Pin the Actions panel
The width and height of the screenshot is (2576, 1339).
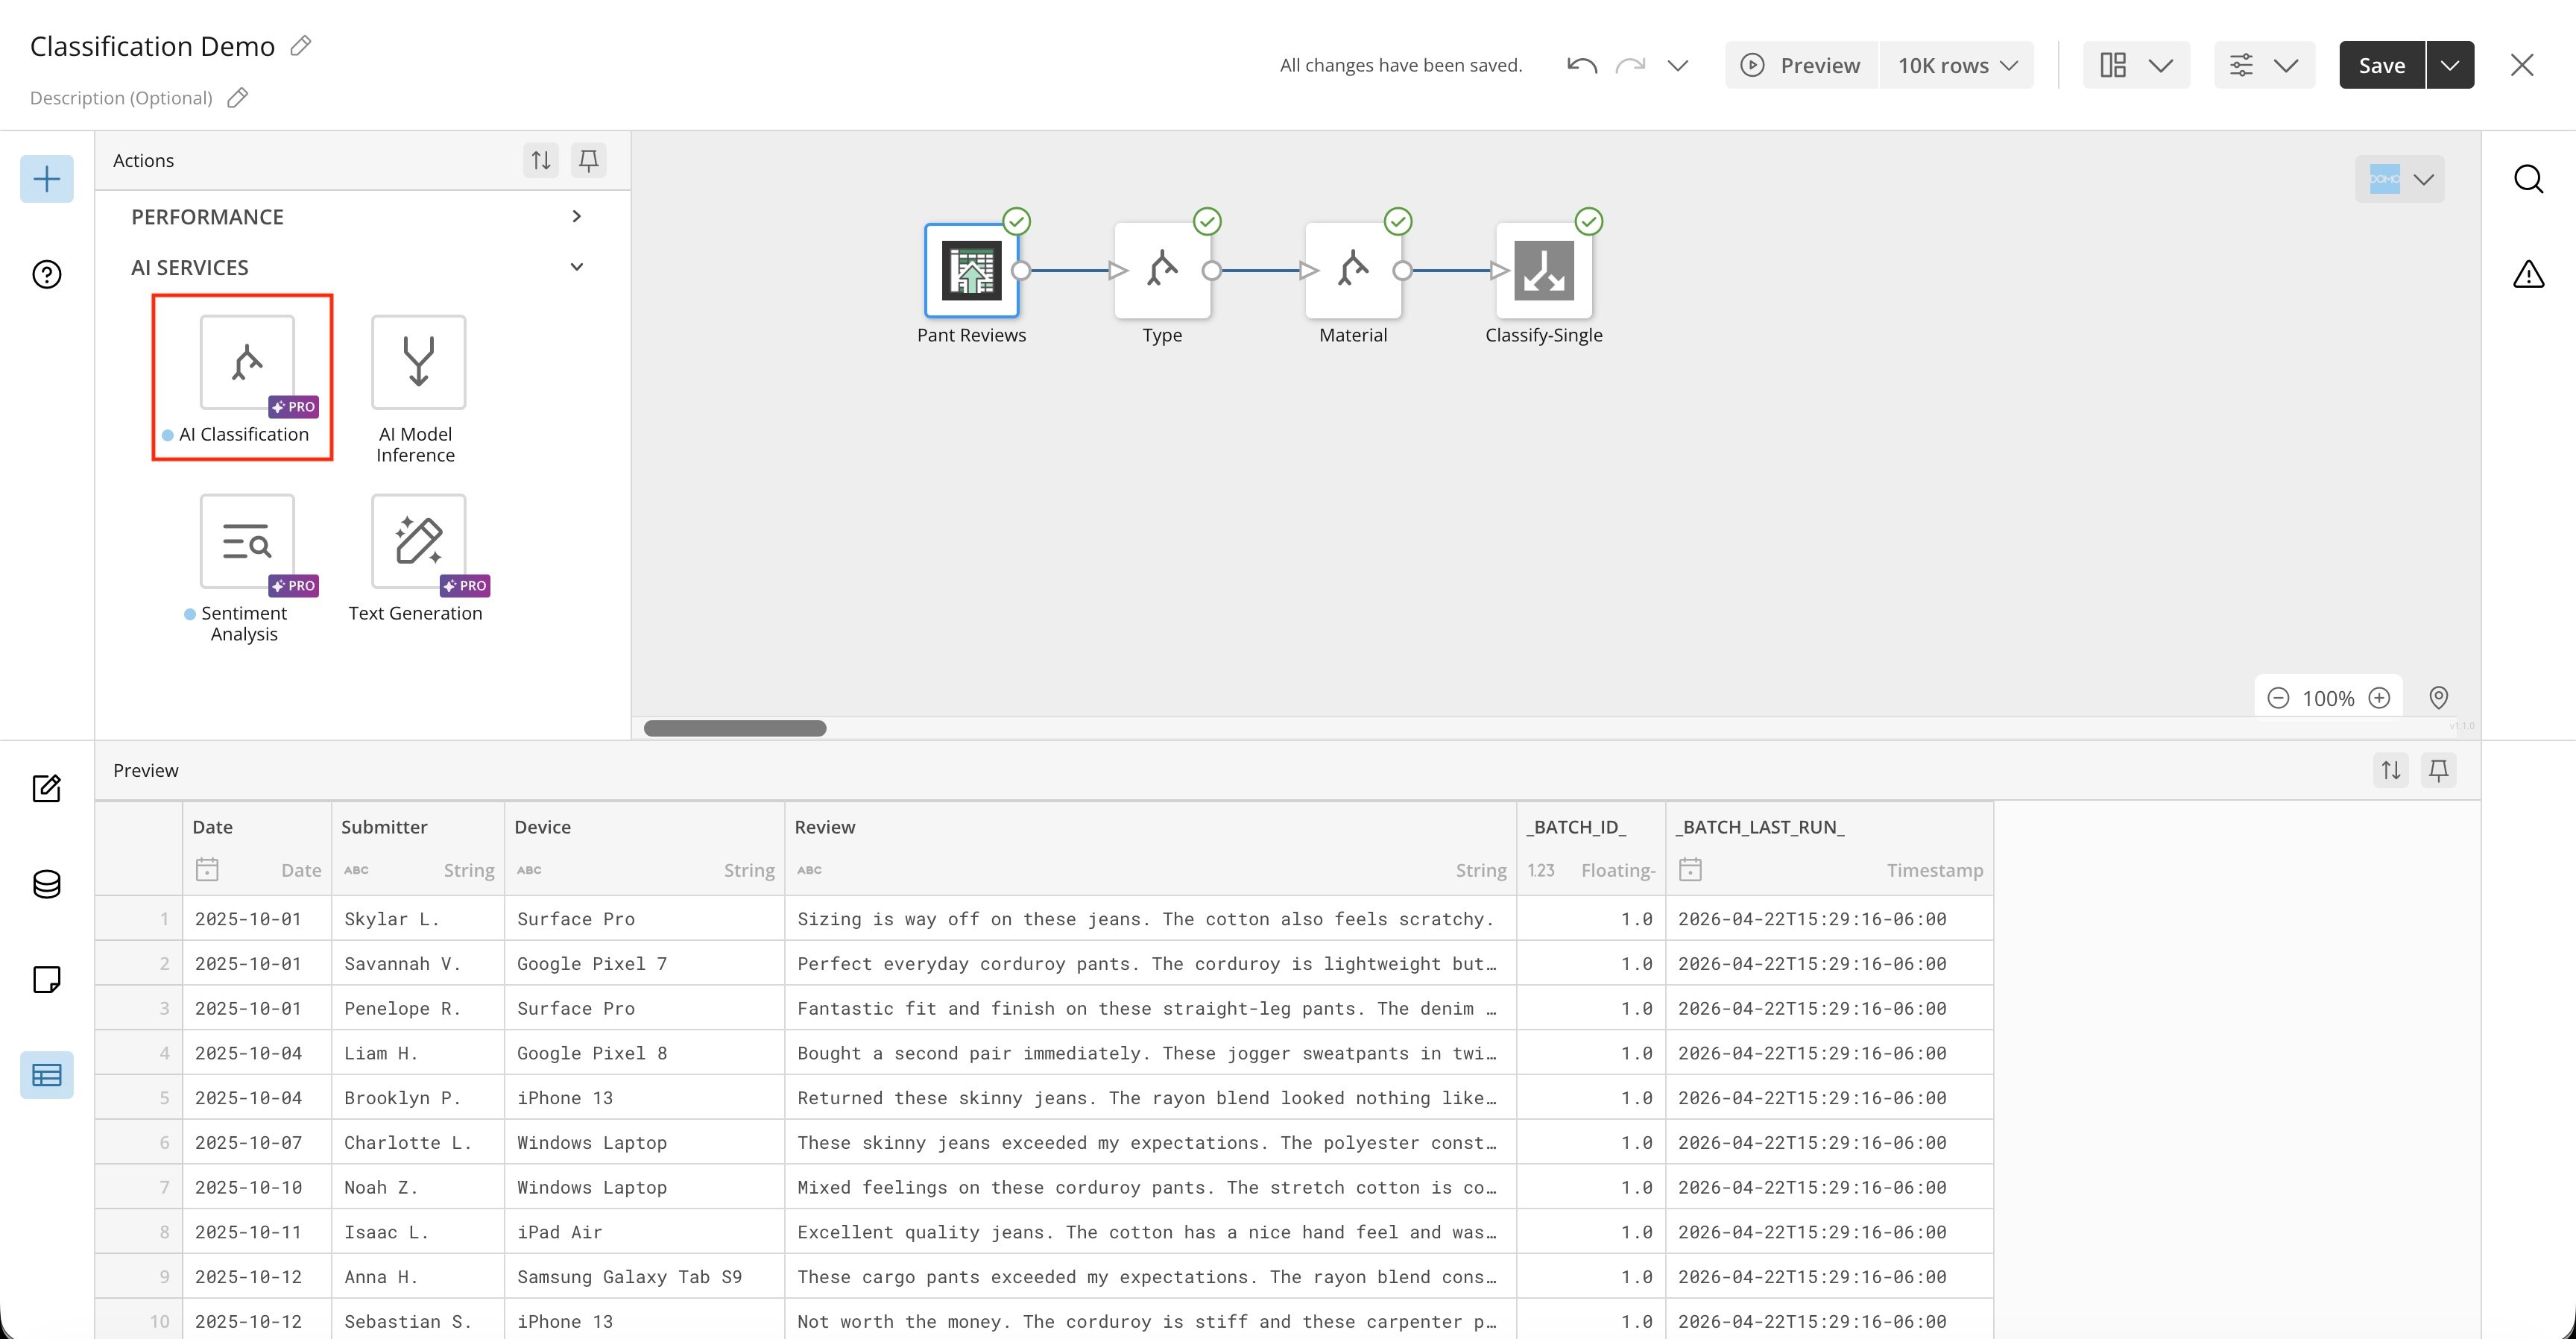pyautogui.click(x=589, y=160)
